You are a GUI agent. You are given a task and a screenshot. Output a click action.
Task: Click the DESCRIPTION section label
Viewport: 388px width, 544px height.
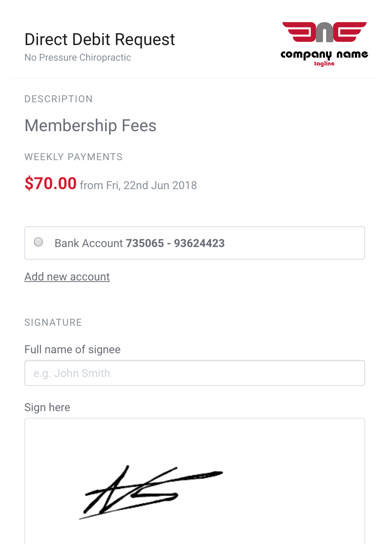[59, 99]
